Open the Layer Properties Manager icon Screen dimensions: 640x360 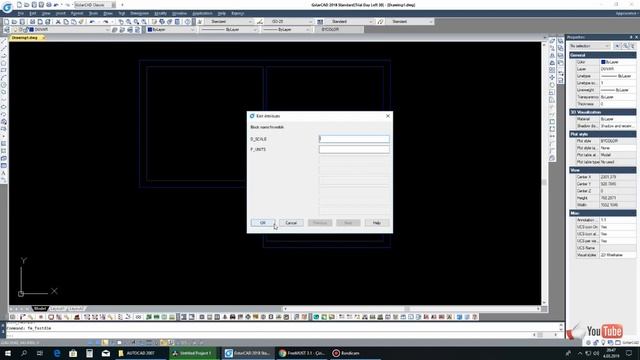[7, 30]
